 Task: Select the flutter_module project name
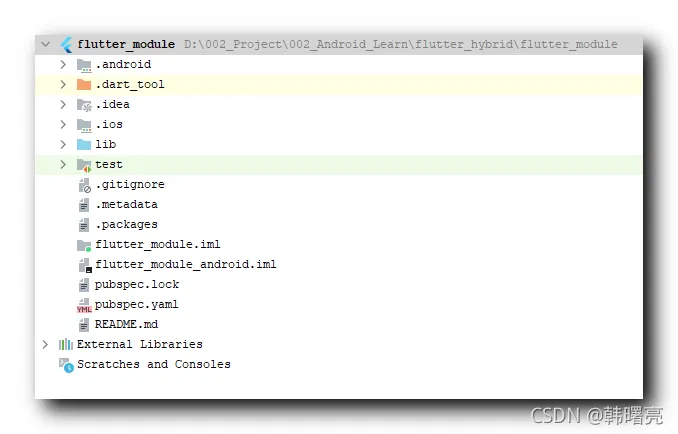pyautogui.click(x=126, y=44)
